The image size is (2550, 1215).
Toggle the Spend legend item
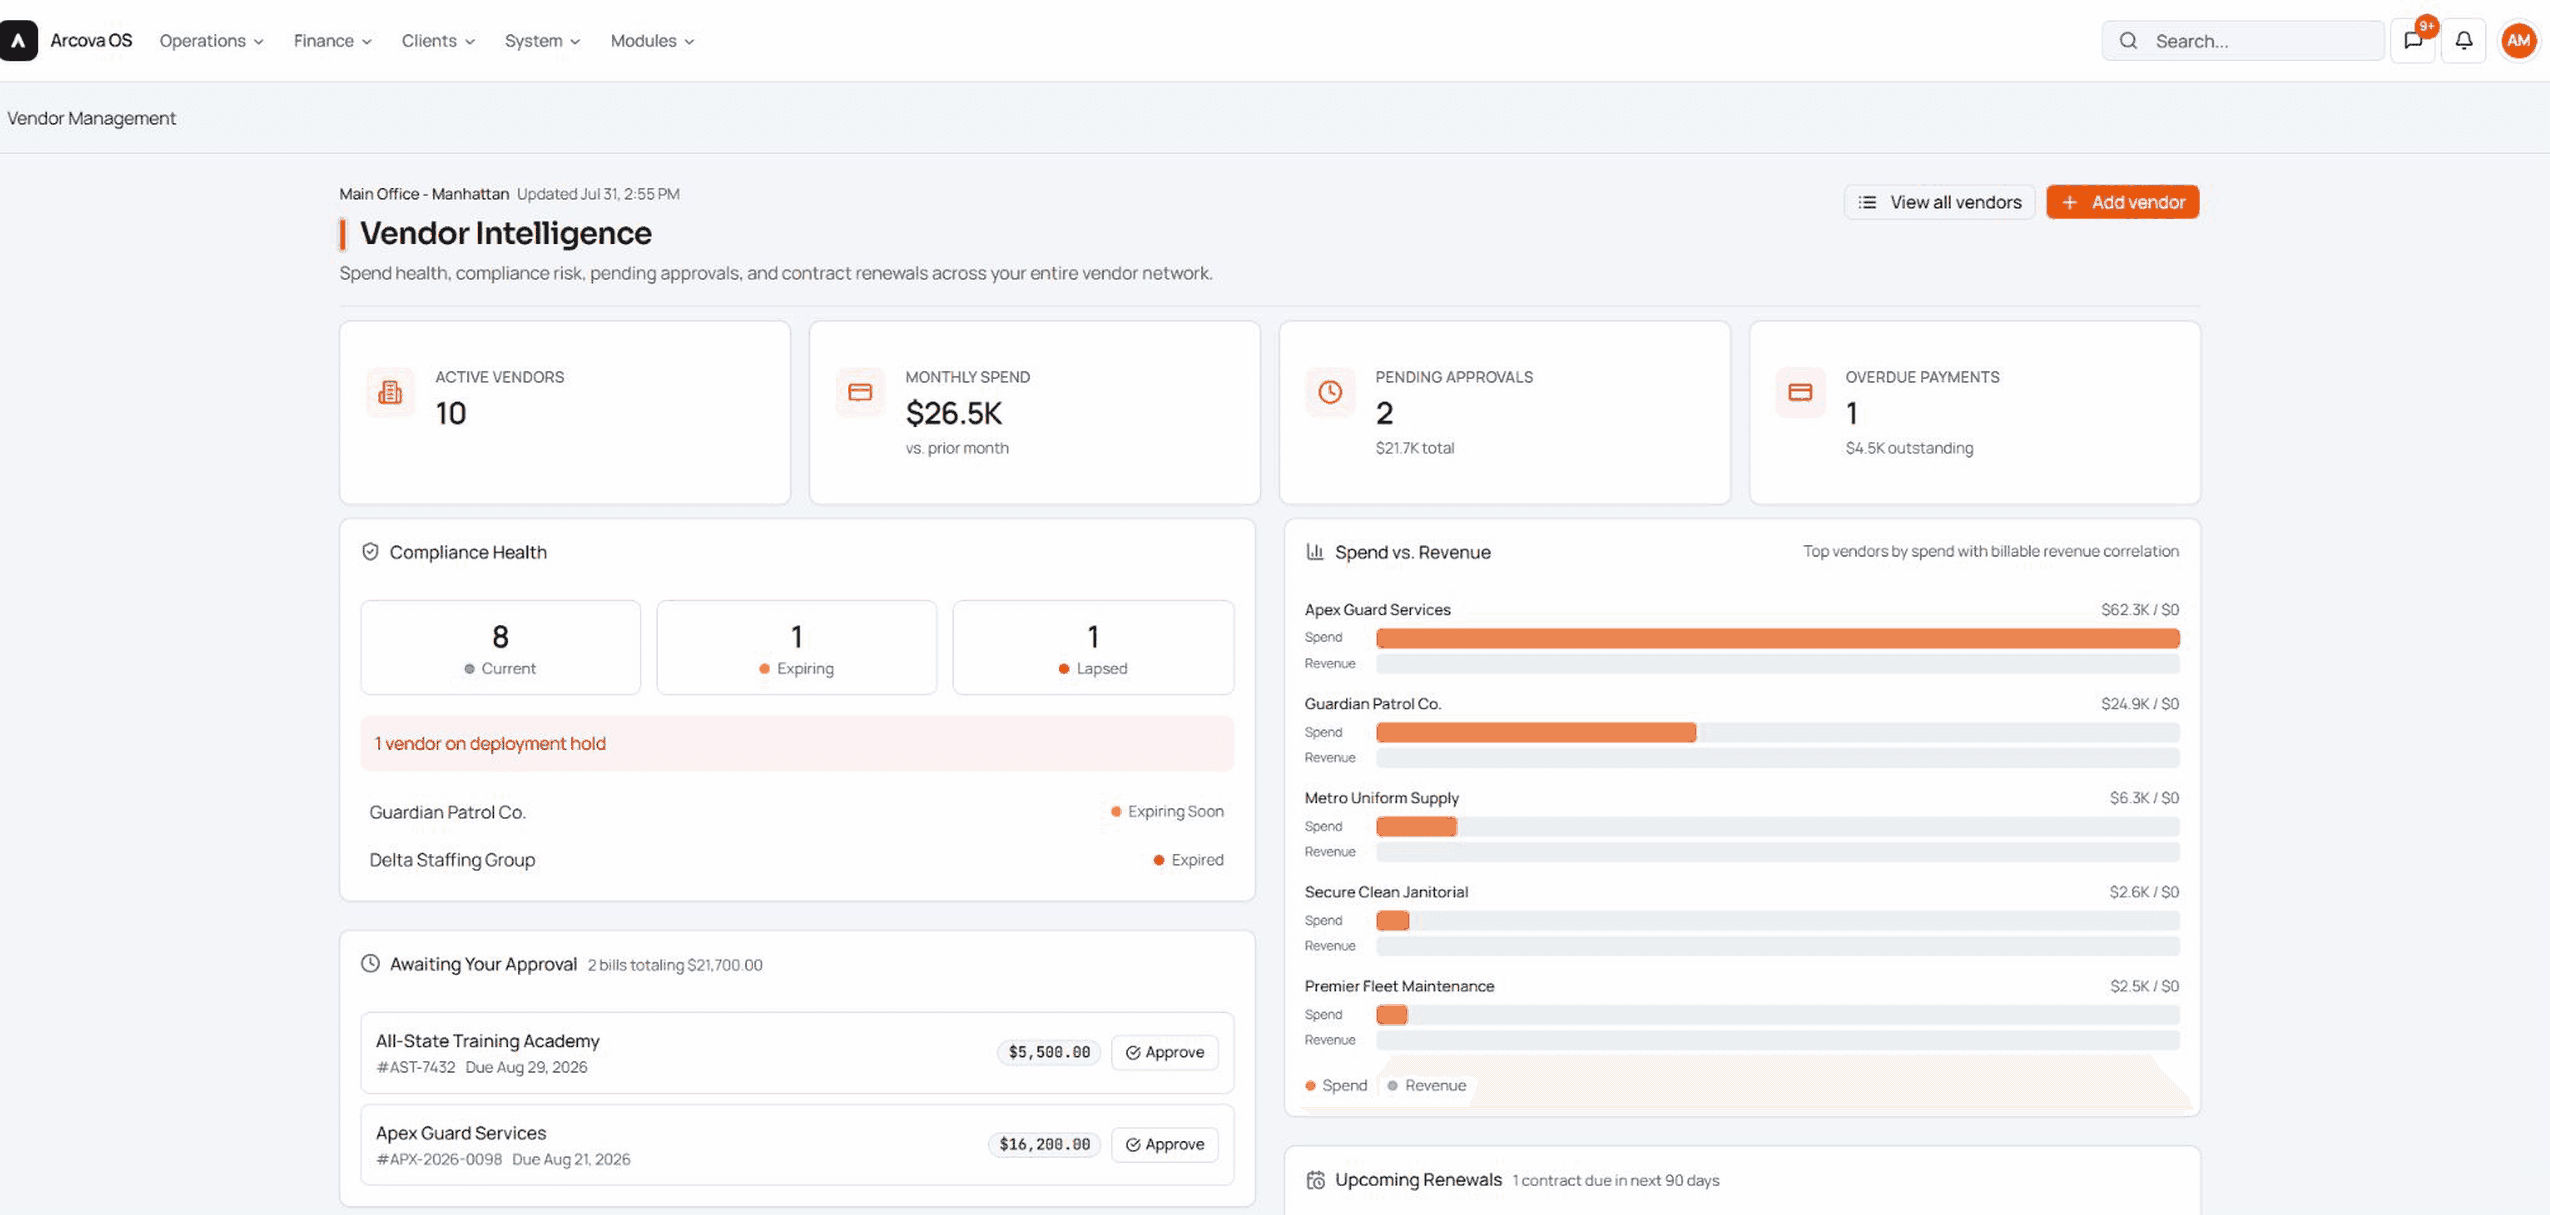[x=1336, y=1086]
